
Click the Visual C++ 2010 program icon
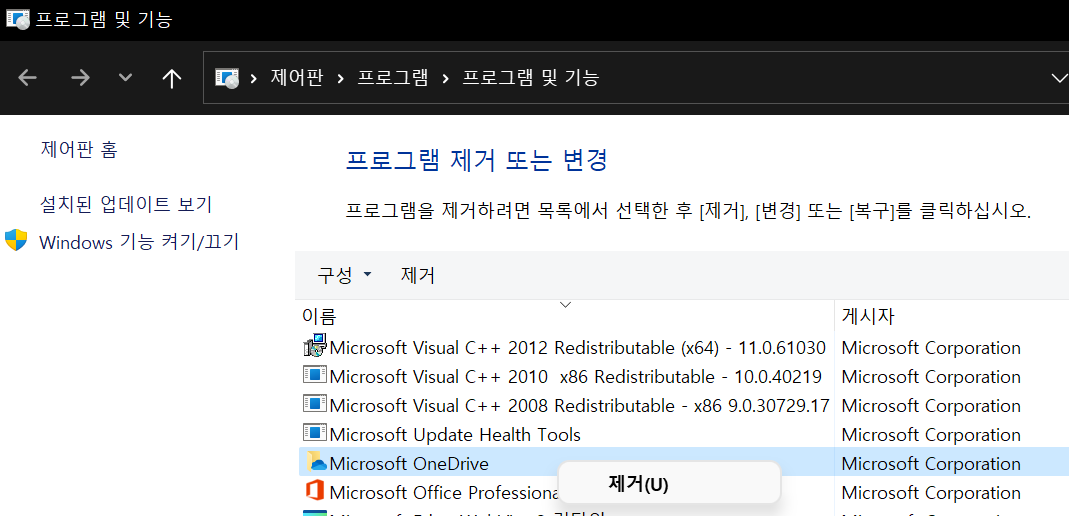click(x=315, y=374)
